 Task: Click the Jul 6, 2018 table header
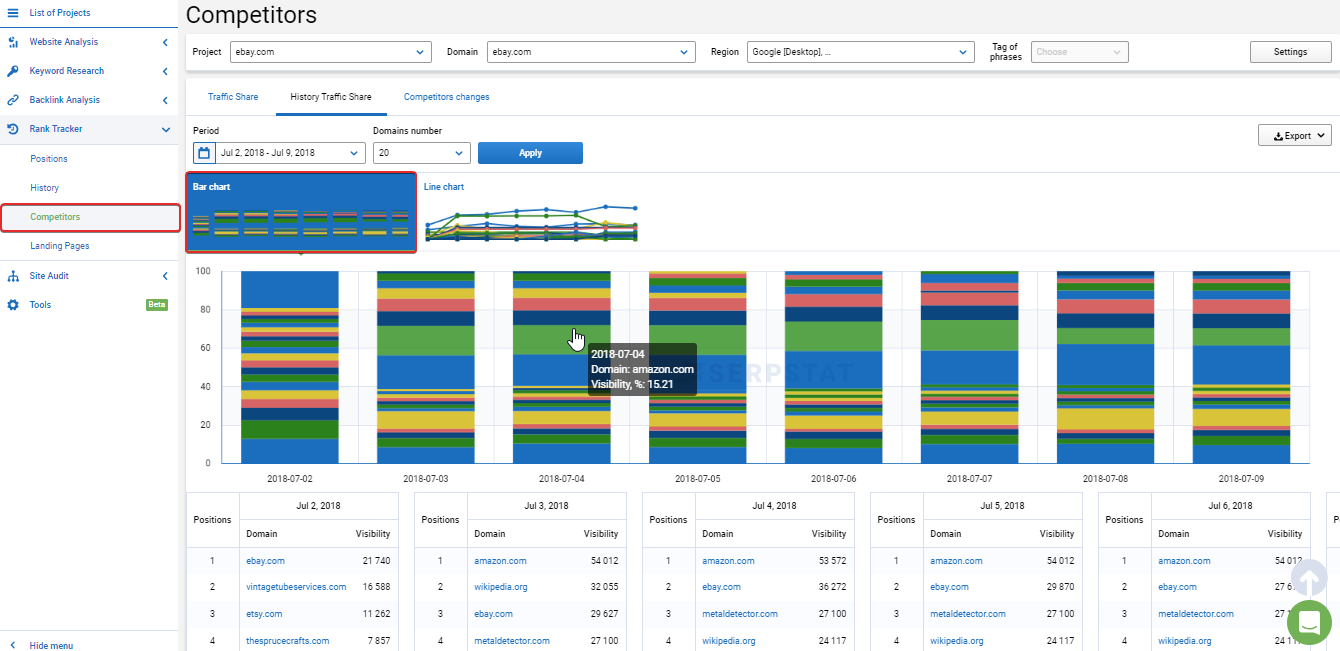pos(1230,506)
